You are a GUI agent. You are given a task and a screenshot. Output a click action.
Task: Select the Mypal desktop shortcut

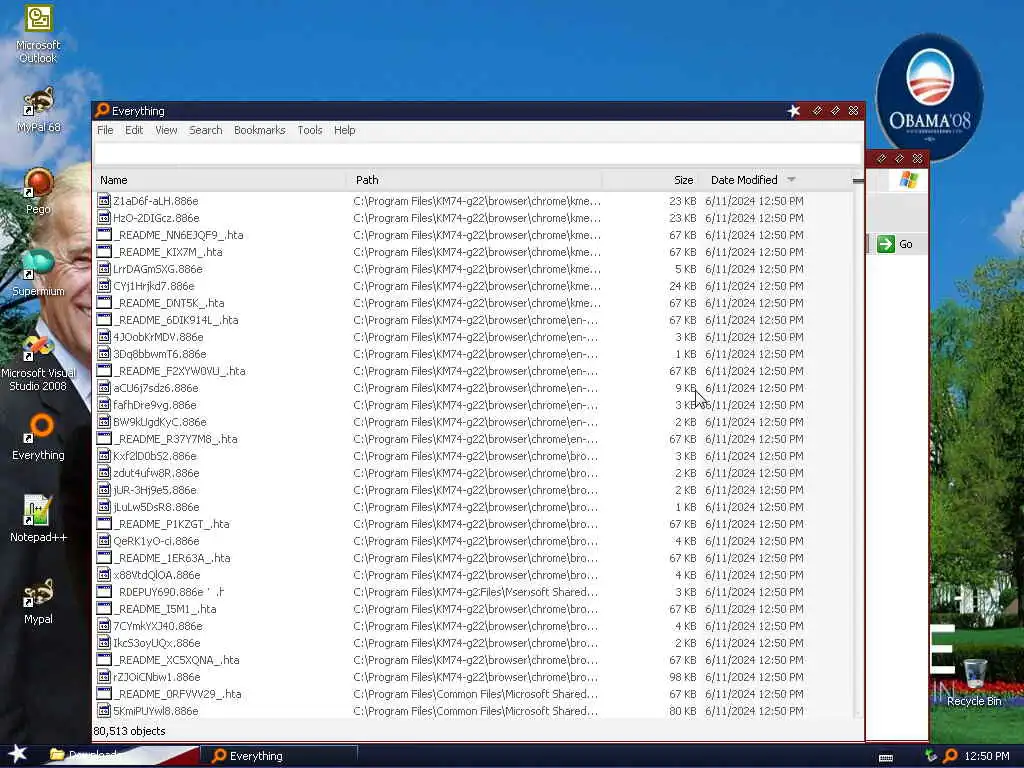point(38,601)
